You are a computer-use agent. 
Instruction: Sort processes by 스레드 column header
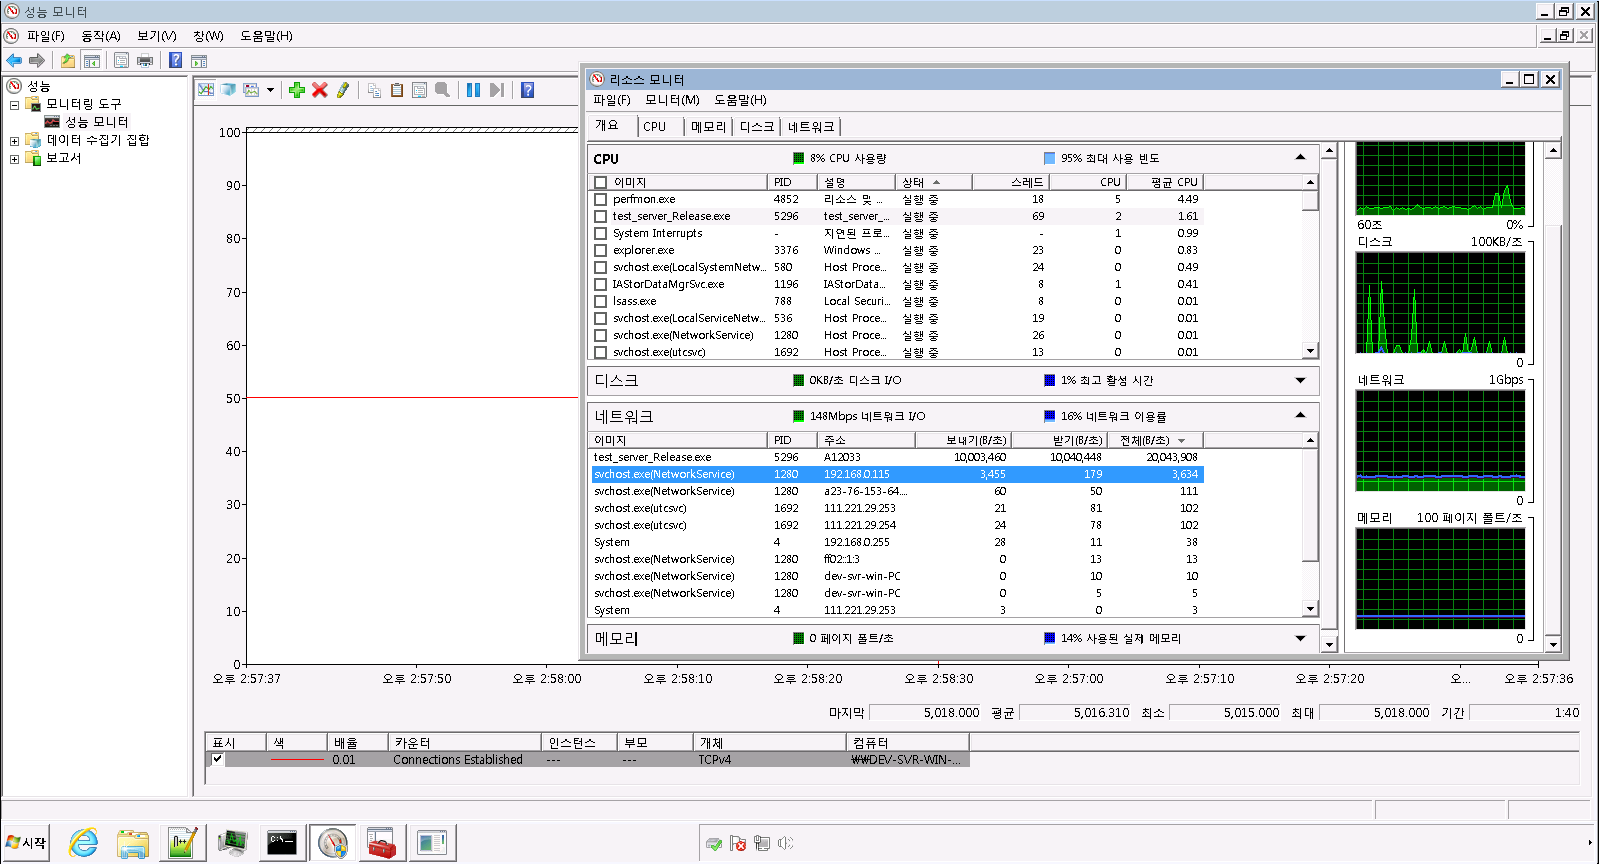(x=1010, y=182)
